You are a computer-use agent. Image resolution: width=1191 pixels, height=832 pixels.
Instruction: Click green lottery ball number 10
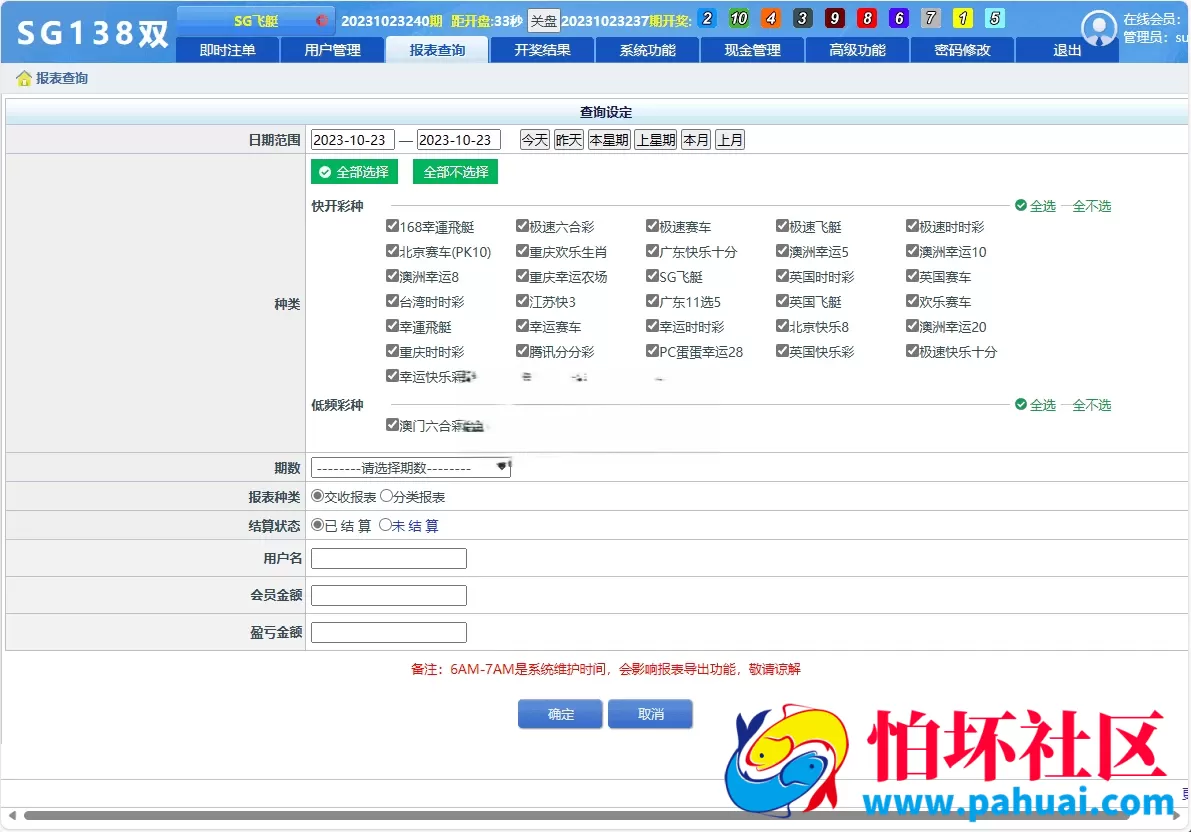(739, 18)
